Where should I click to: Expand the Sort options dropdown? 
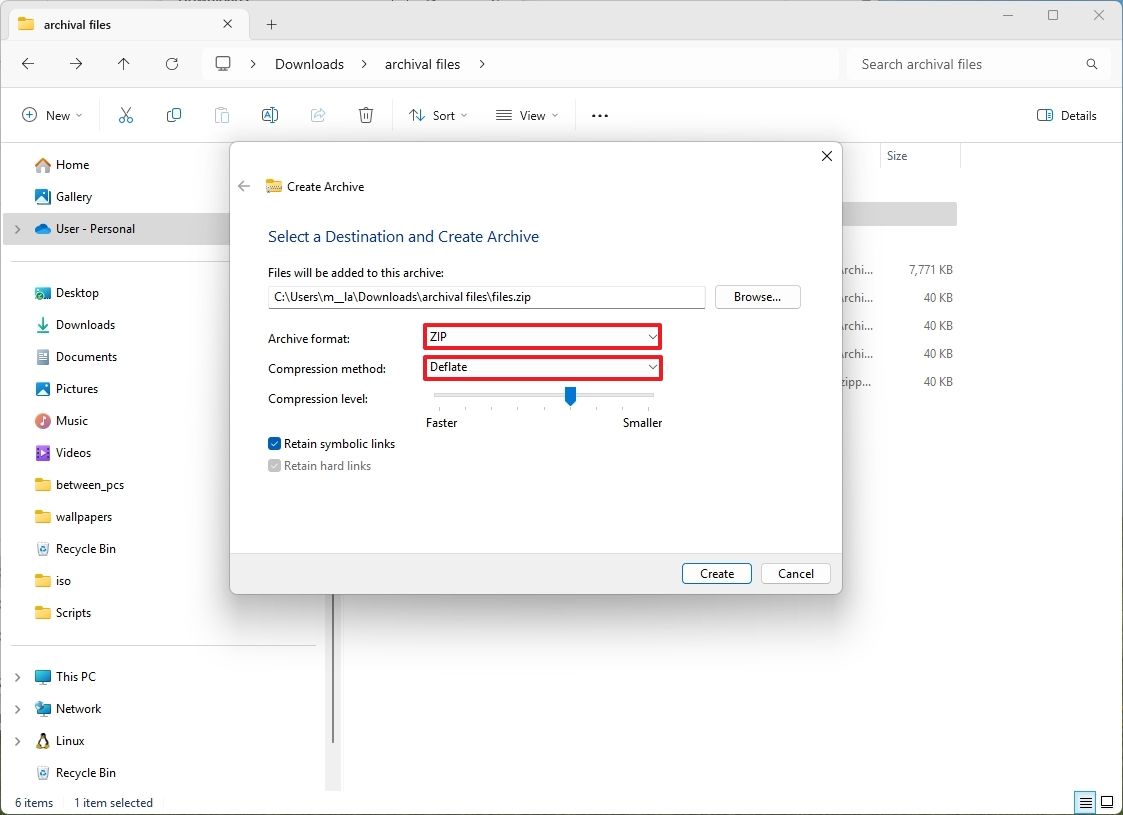pos(437,115)
